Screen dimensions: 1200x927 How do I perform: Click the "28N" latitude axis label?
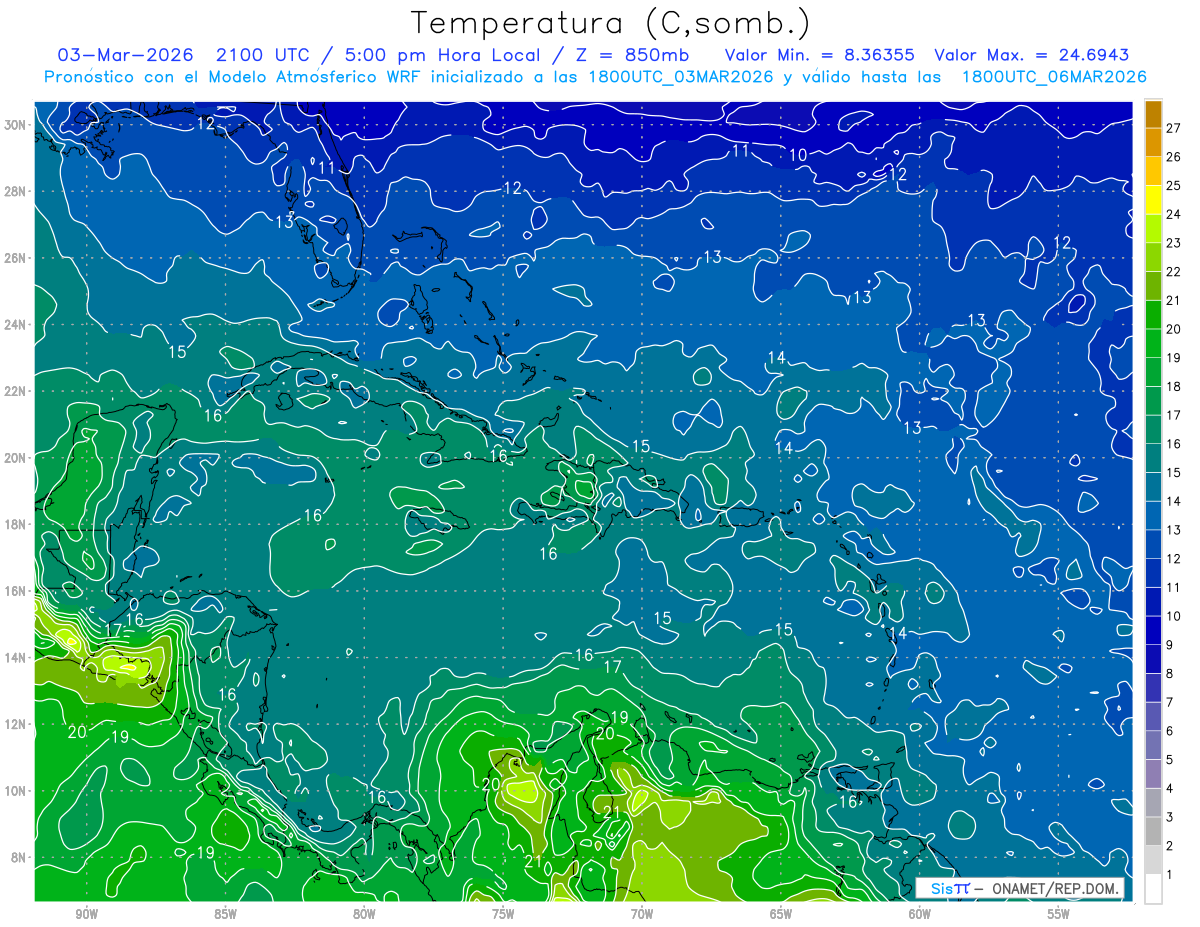16,191
